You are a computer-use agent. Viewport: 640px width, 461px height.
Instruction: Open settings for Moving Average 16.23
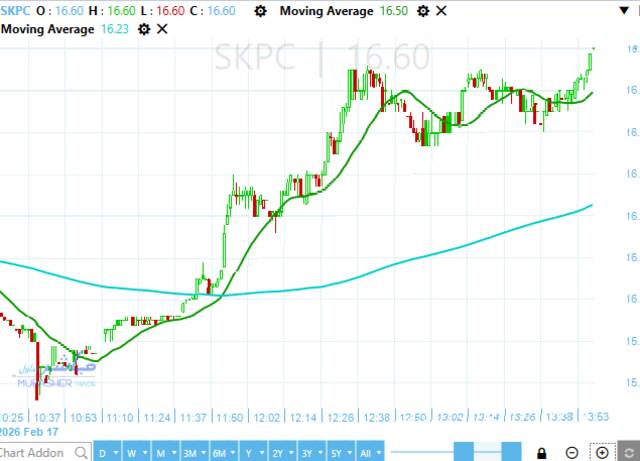point(144,29)
